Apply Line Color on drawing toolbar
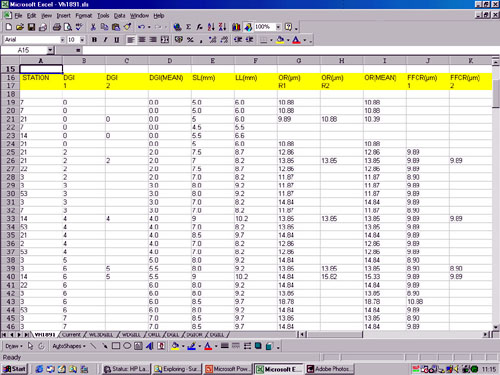Screen dimensions: 500x375 (191, 346)
